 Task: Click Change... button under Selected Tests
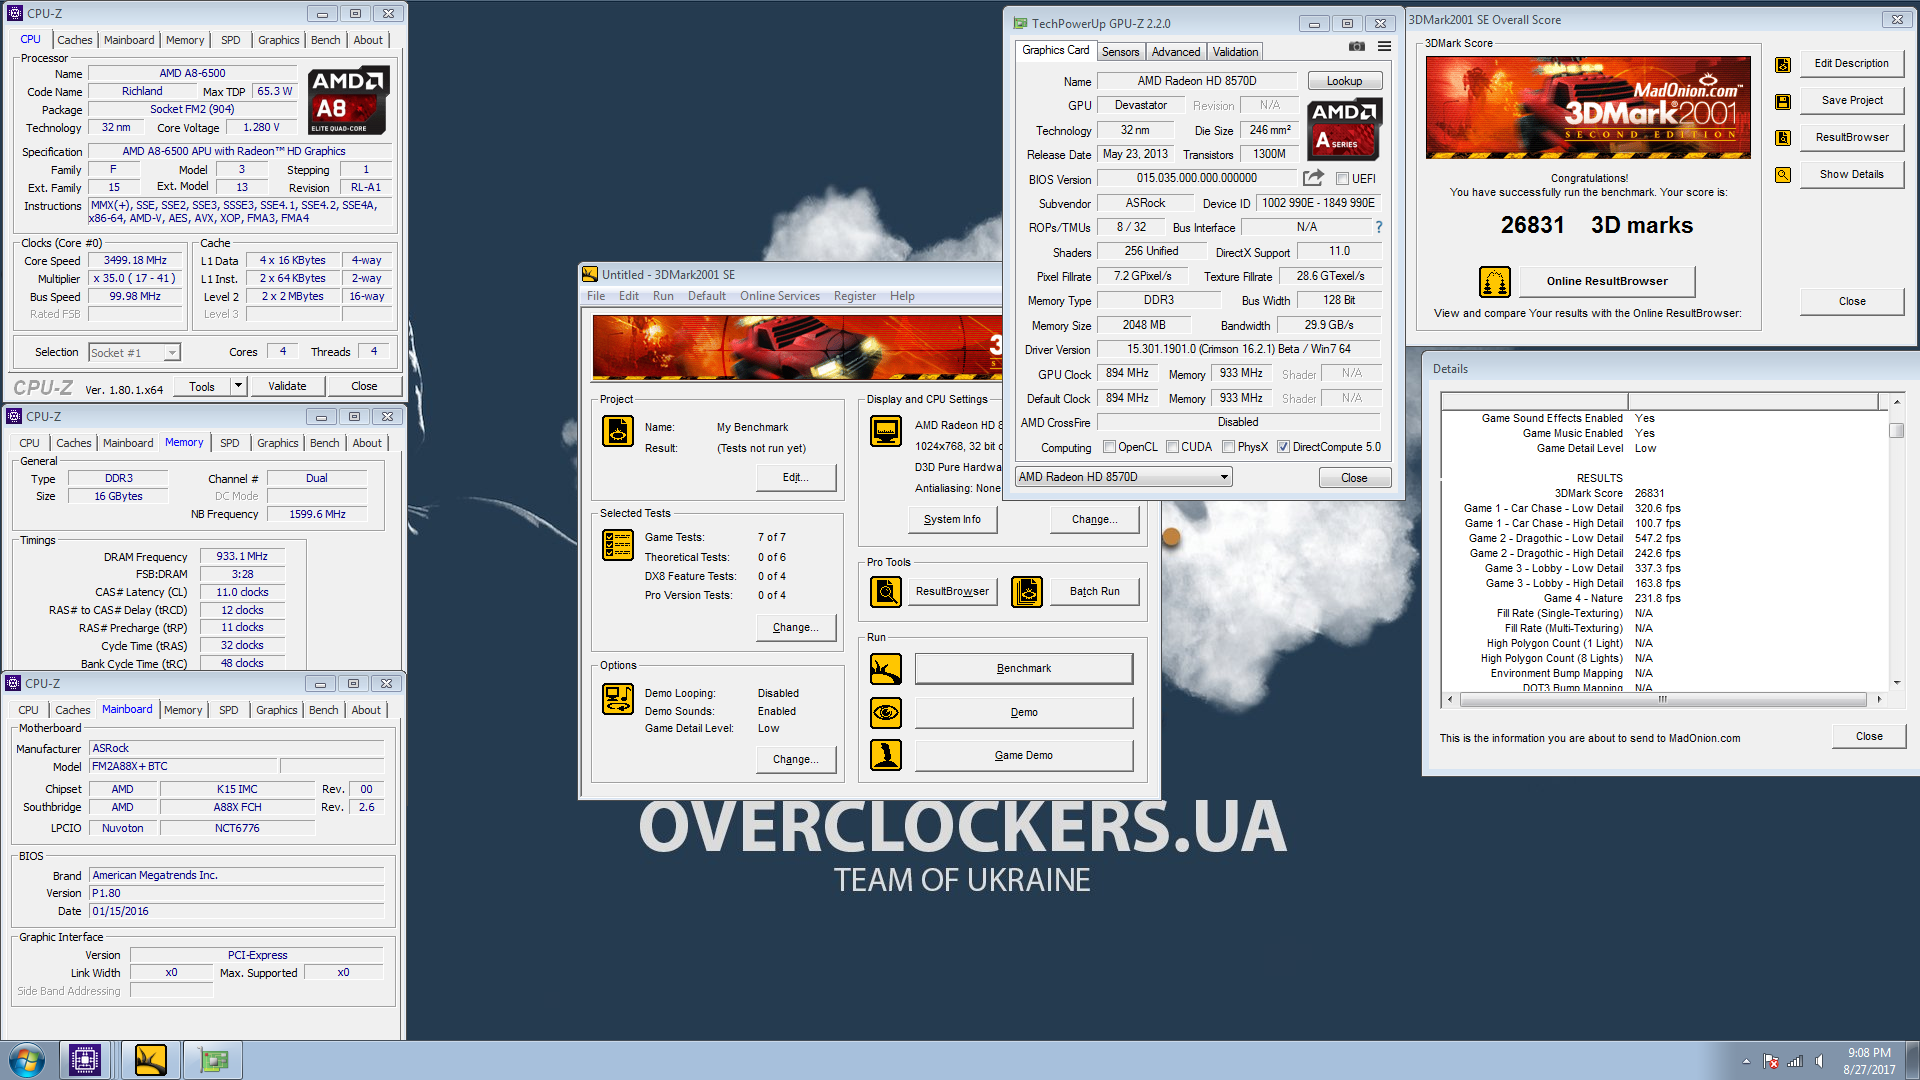click(x=795, y=627)
